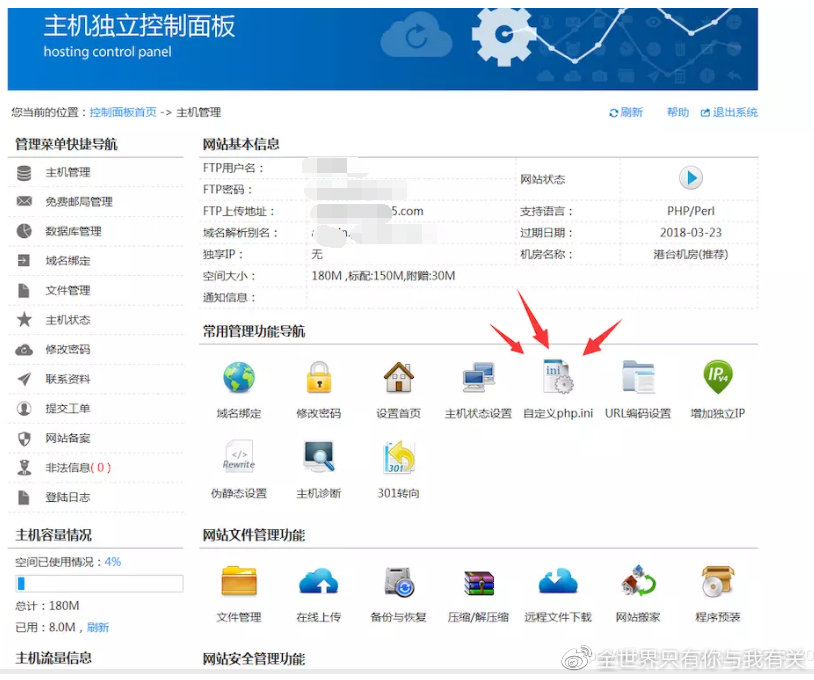814x680 pixels.
Task: Click 退出系统 logout link
Action: [734, 113]
